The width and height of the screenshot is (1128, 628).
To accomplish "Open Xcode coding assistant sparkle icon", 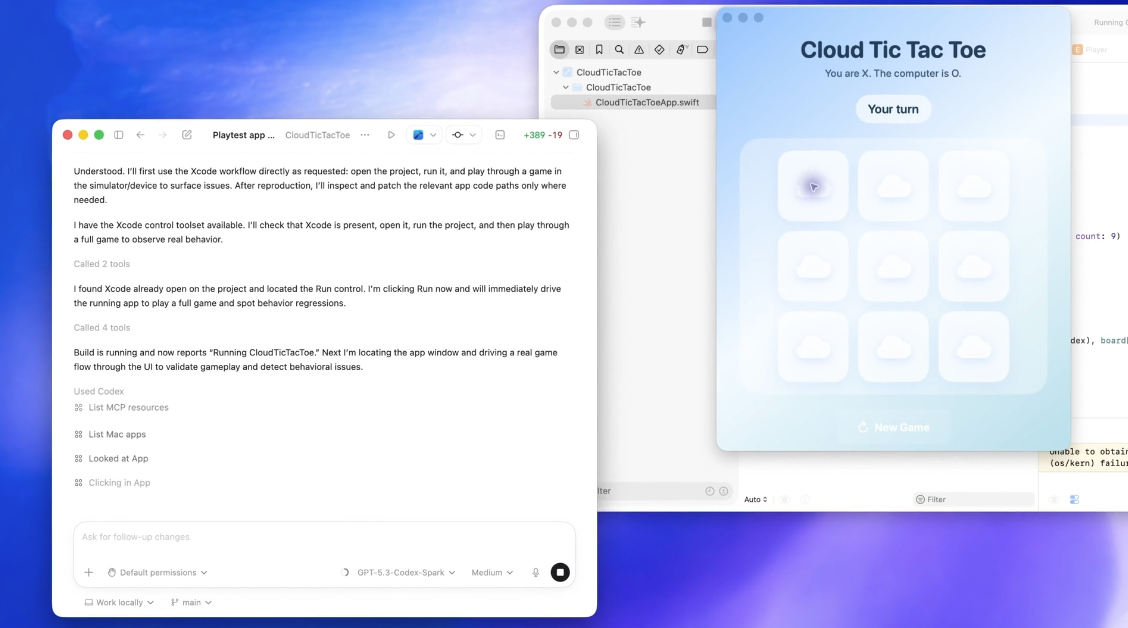I will [x=638, y=22].
